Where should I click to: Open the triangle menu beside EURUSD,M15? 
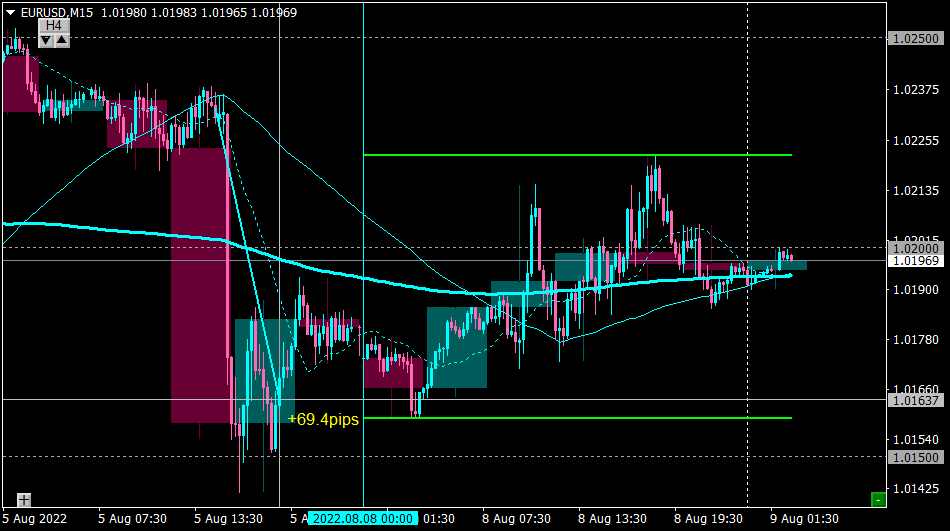tap(10, 12)
